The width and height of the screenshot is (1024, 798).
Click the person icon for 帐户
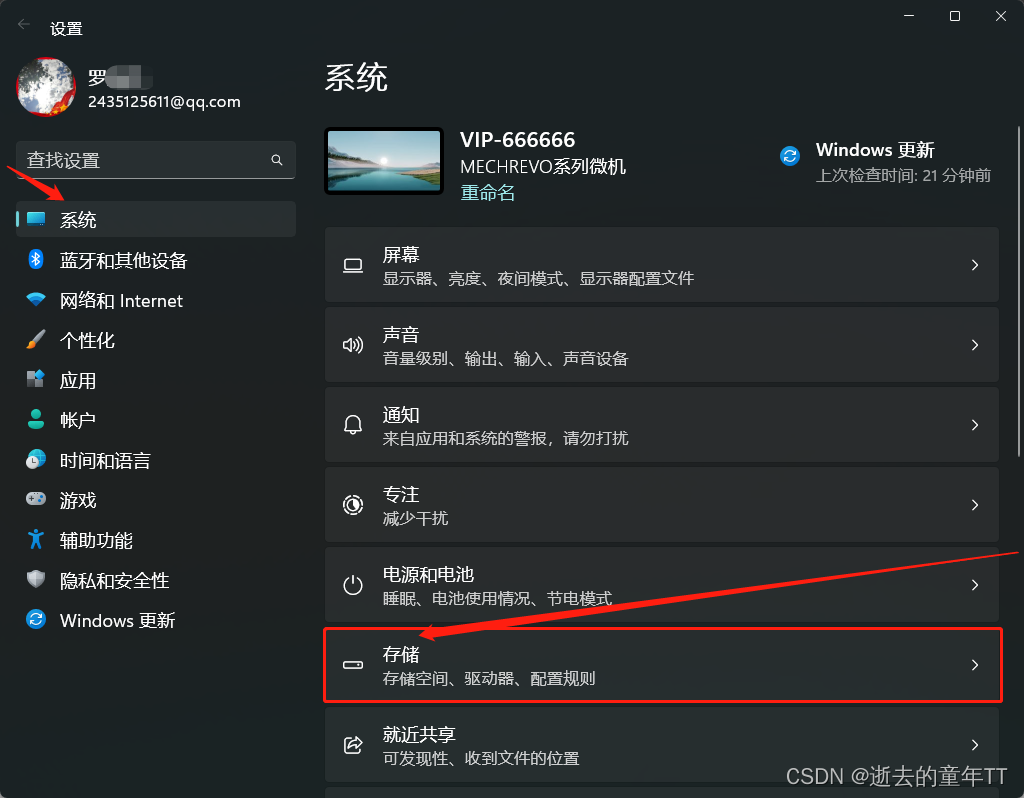click(36, 419)
